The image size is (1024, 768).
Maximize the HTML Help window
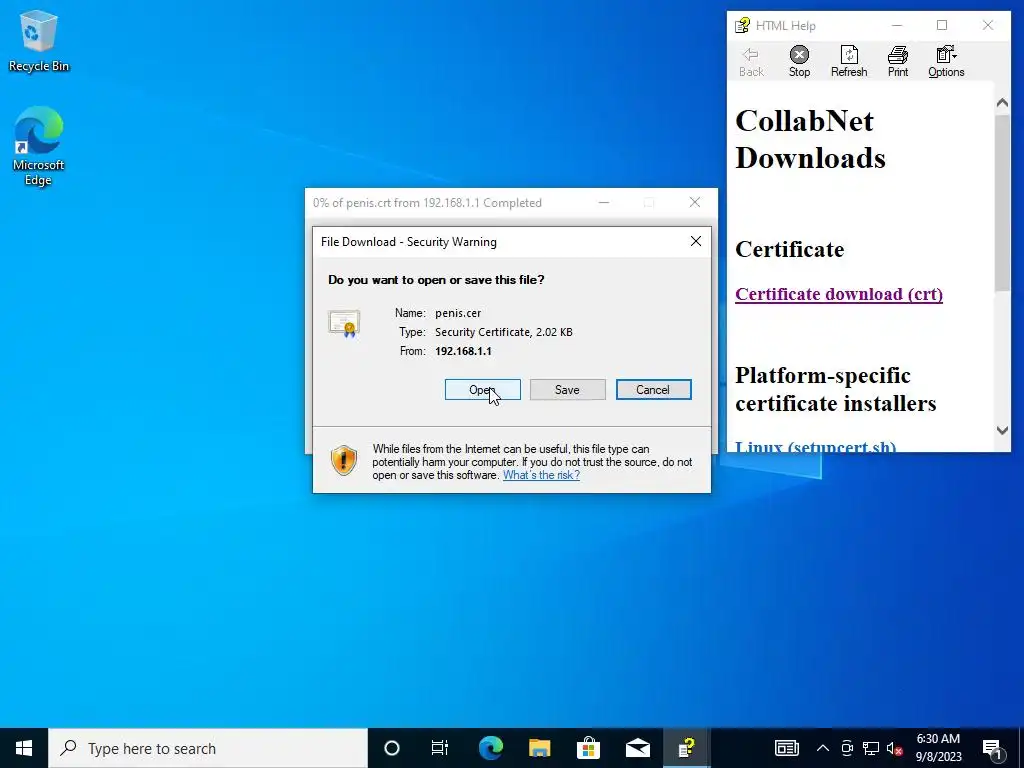942,25
